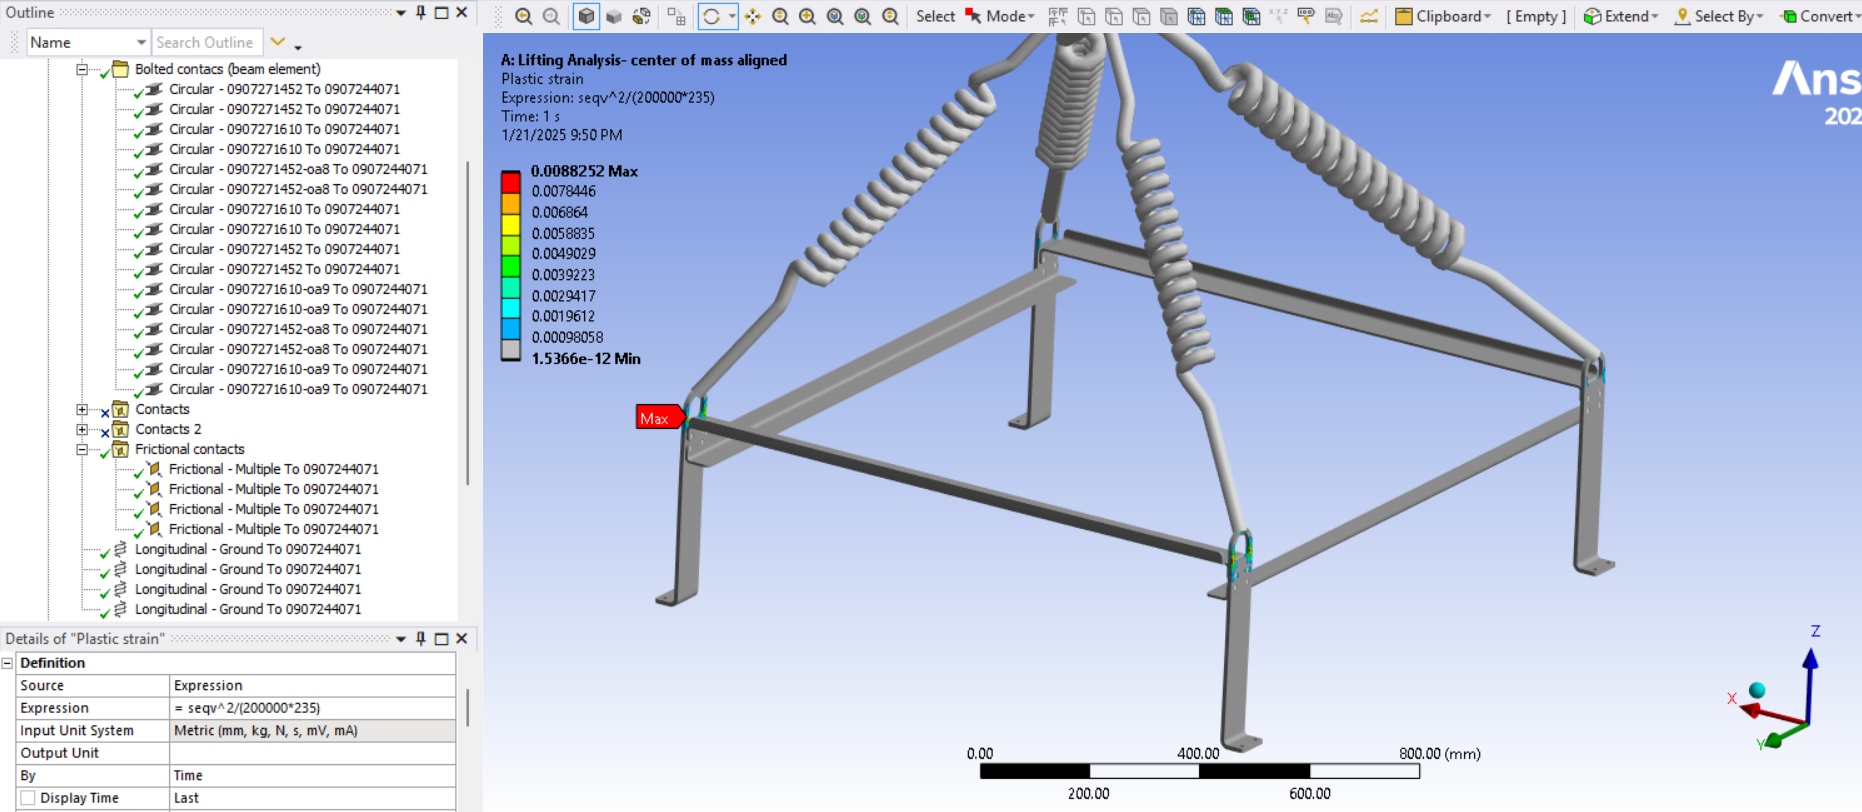This screenshot has height=812, width=1862.
Task: Select the Rotate view tool
Action: point(711,16)
